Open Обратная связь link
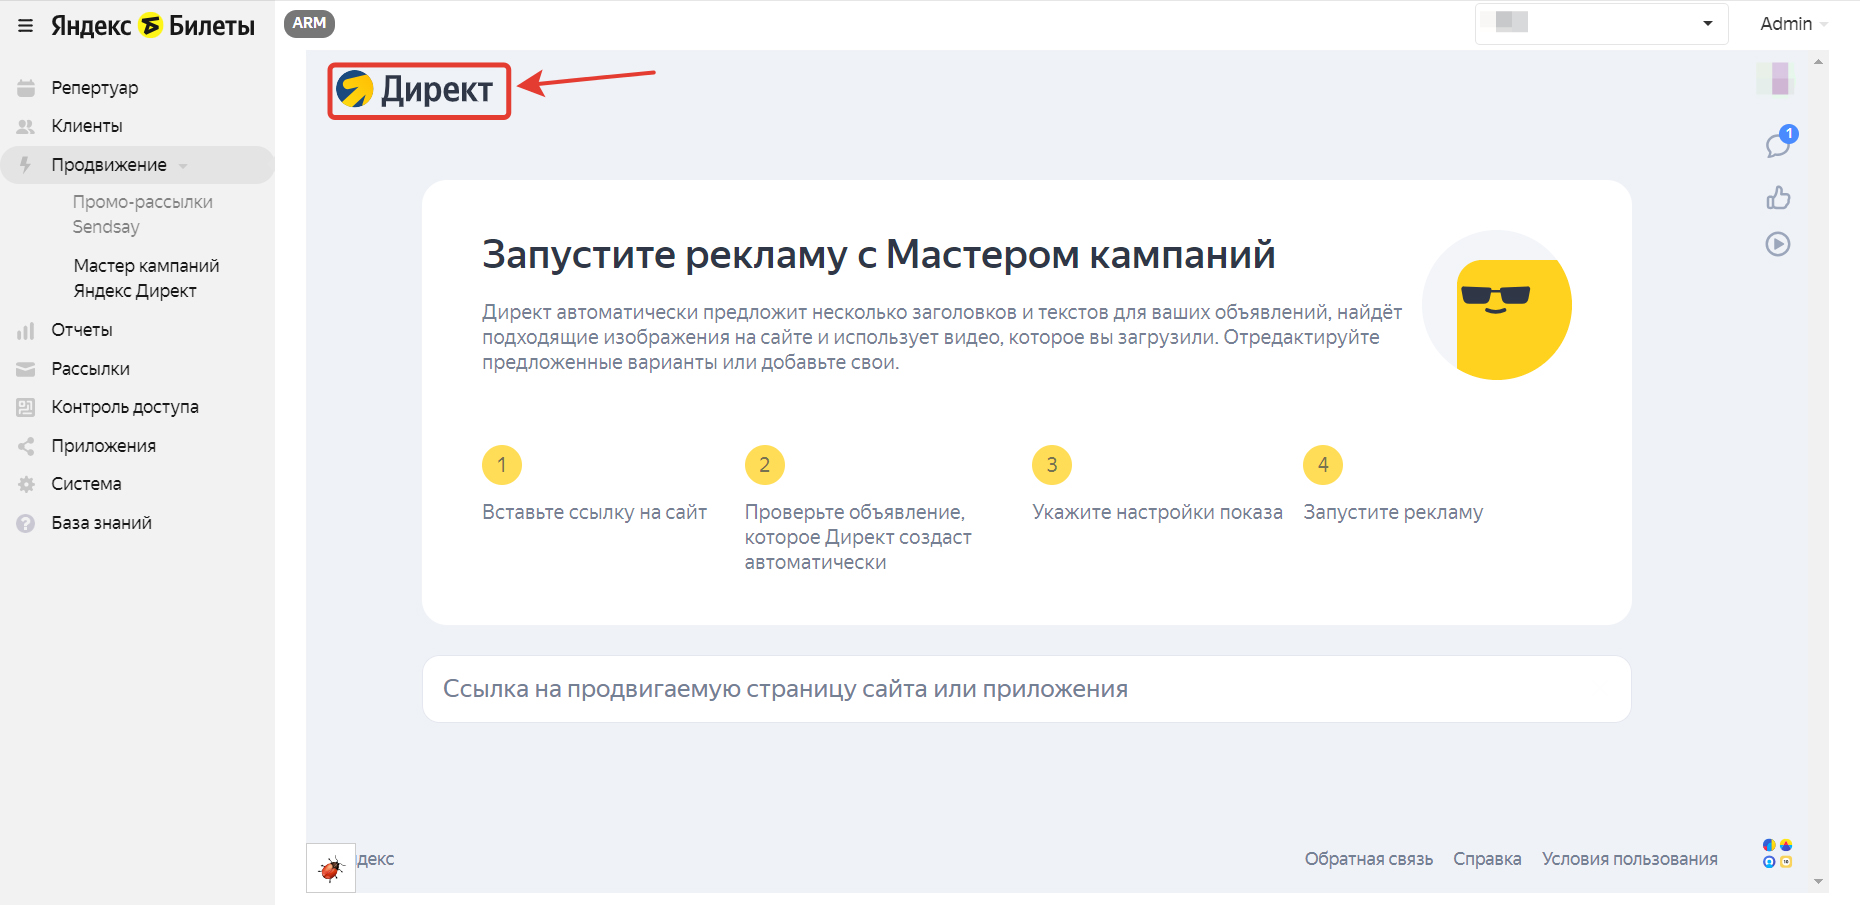This screenshot has height=905, width=1860. point(1368,859)
